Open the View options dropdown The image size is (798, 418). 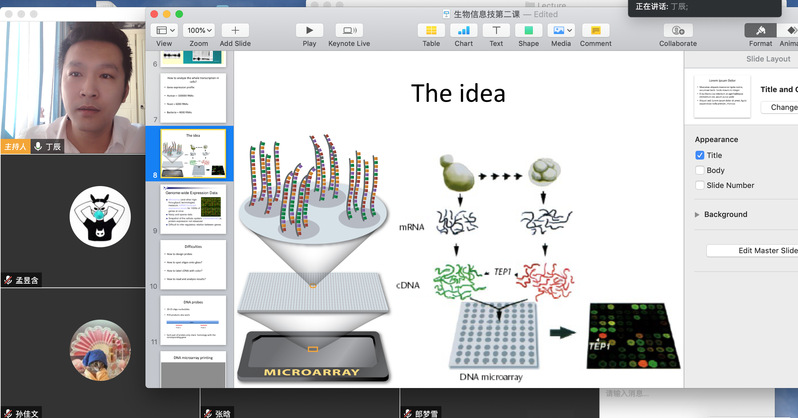(163, 31)
